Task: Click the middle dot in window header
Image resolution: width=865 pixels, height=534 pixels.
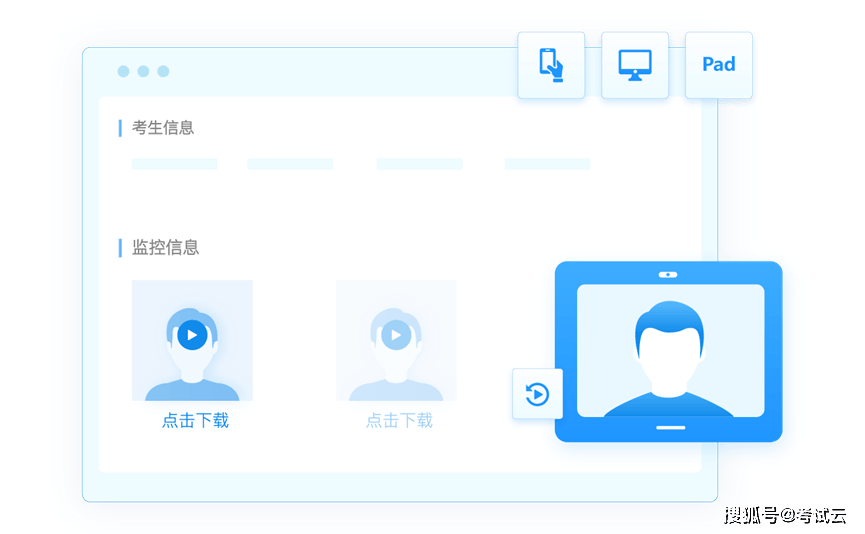Action: click(143, 71)
